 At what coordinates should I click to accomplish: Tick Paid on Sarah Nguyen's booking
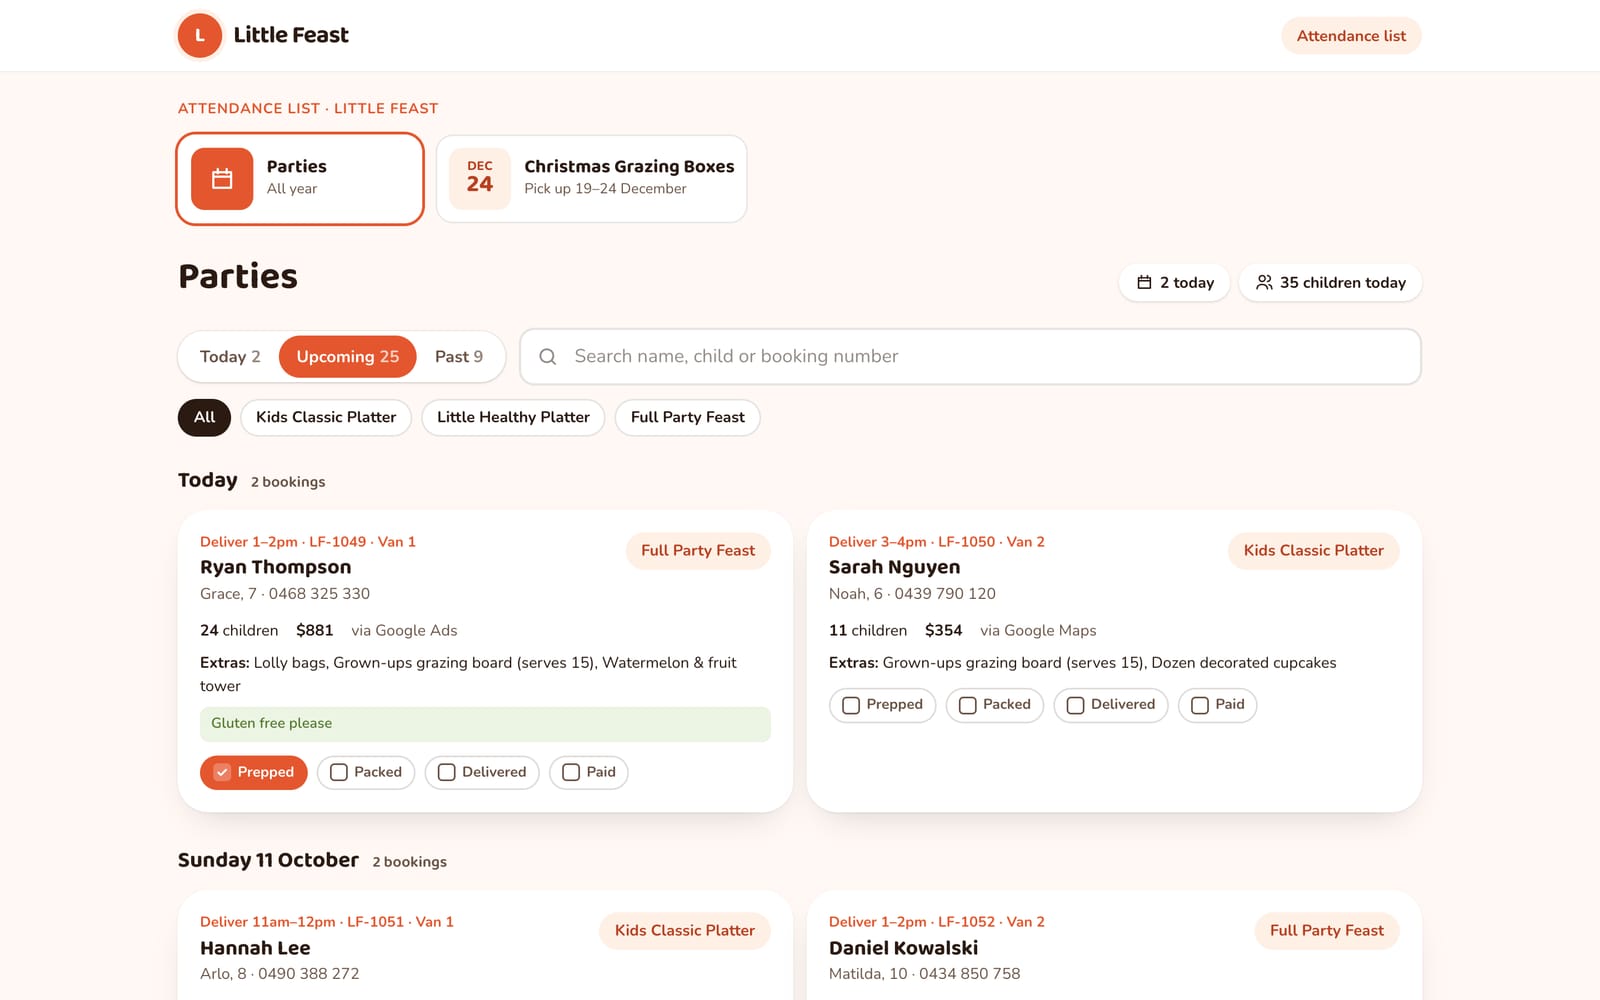pos(1217,705)
